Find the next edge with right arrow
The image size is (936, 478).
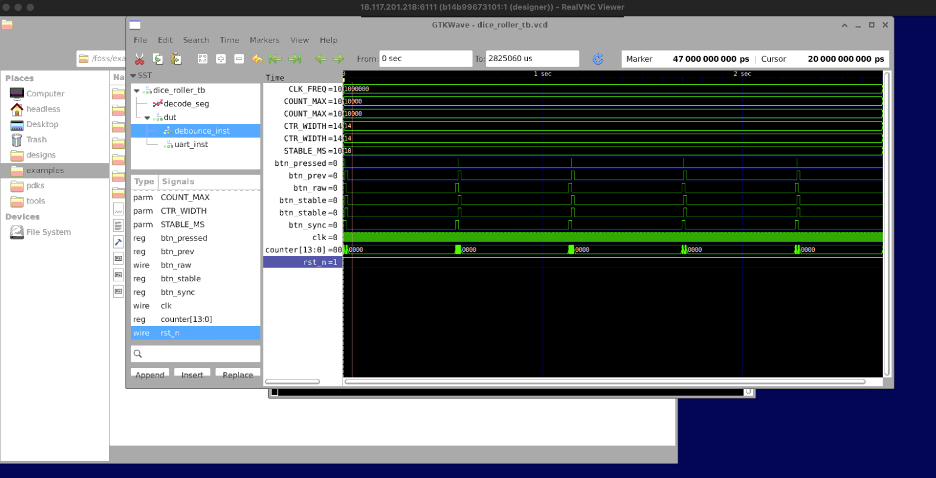click(x=338, y=59)
